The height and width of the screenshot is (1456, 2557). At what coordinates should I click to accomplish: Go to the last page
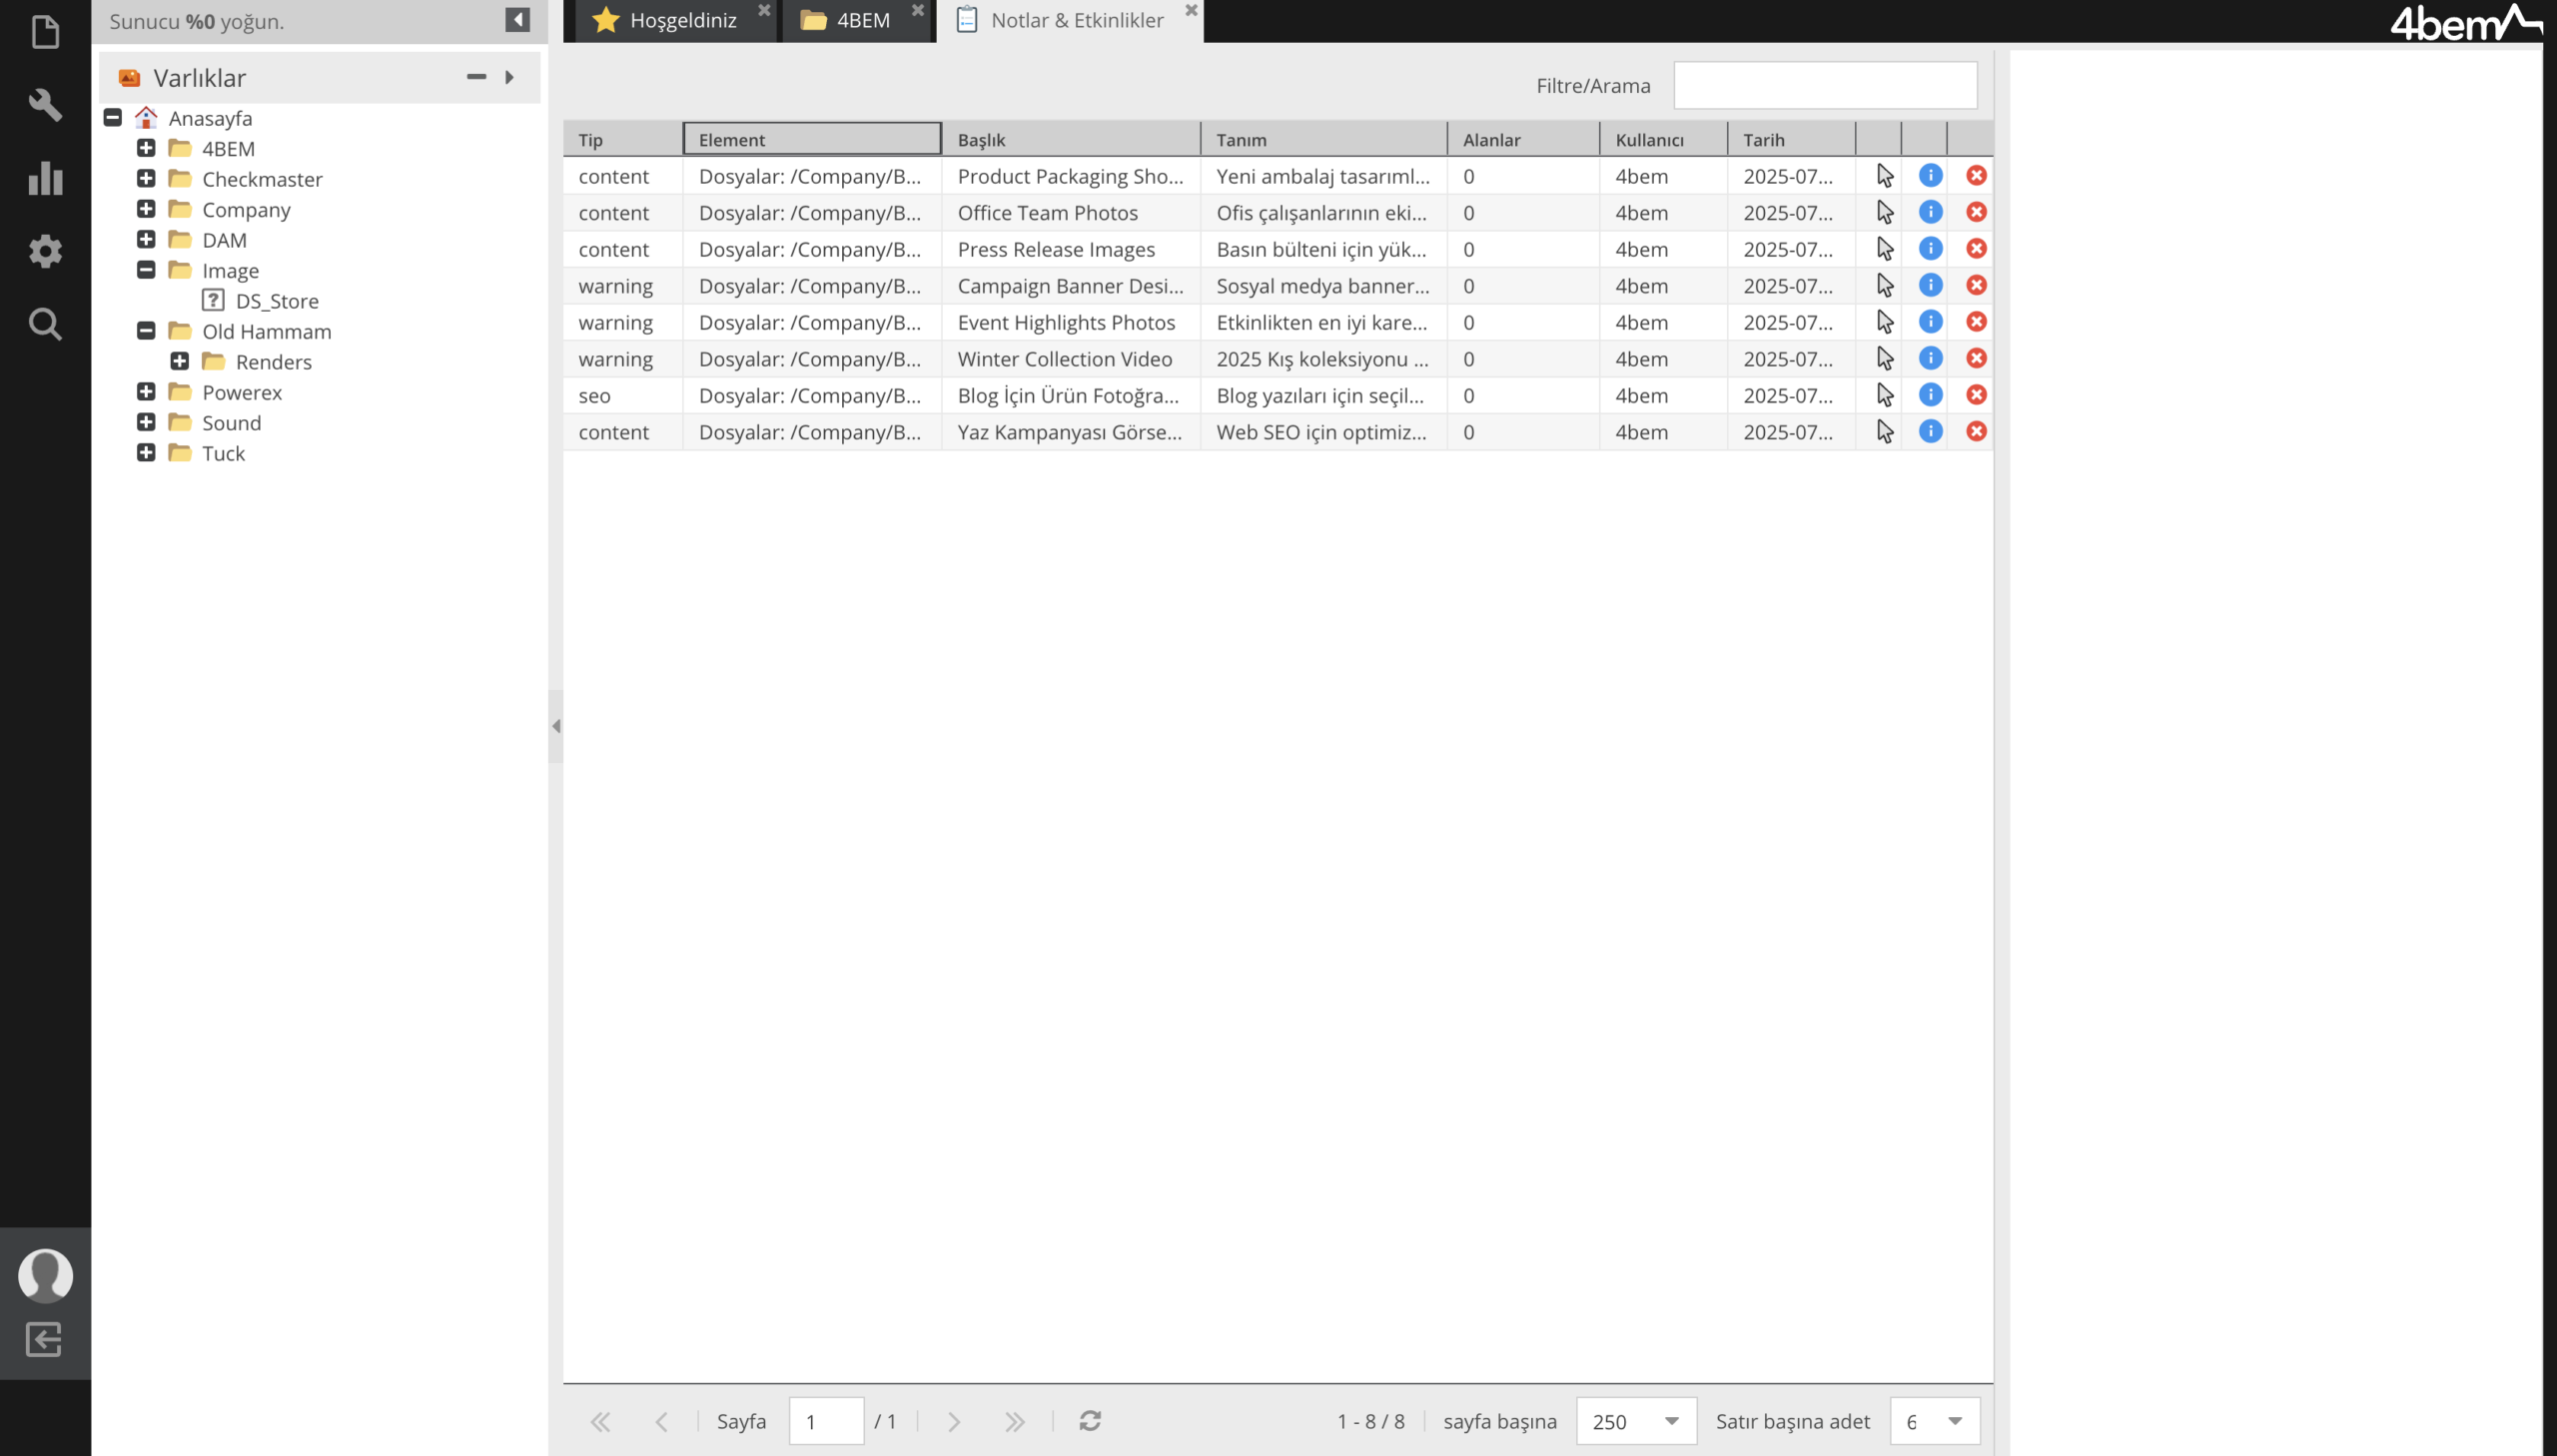(x=1014, y=1421)
